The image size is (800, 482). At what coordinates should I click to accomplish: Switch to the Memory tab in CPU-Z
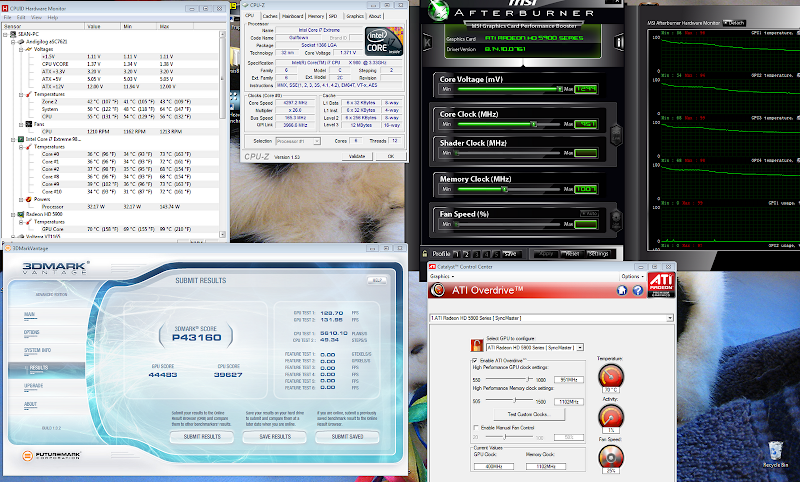[316, 16]
